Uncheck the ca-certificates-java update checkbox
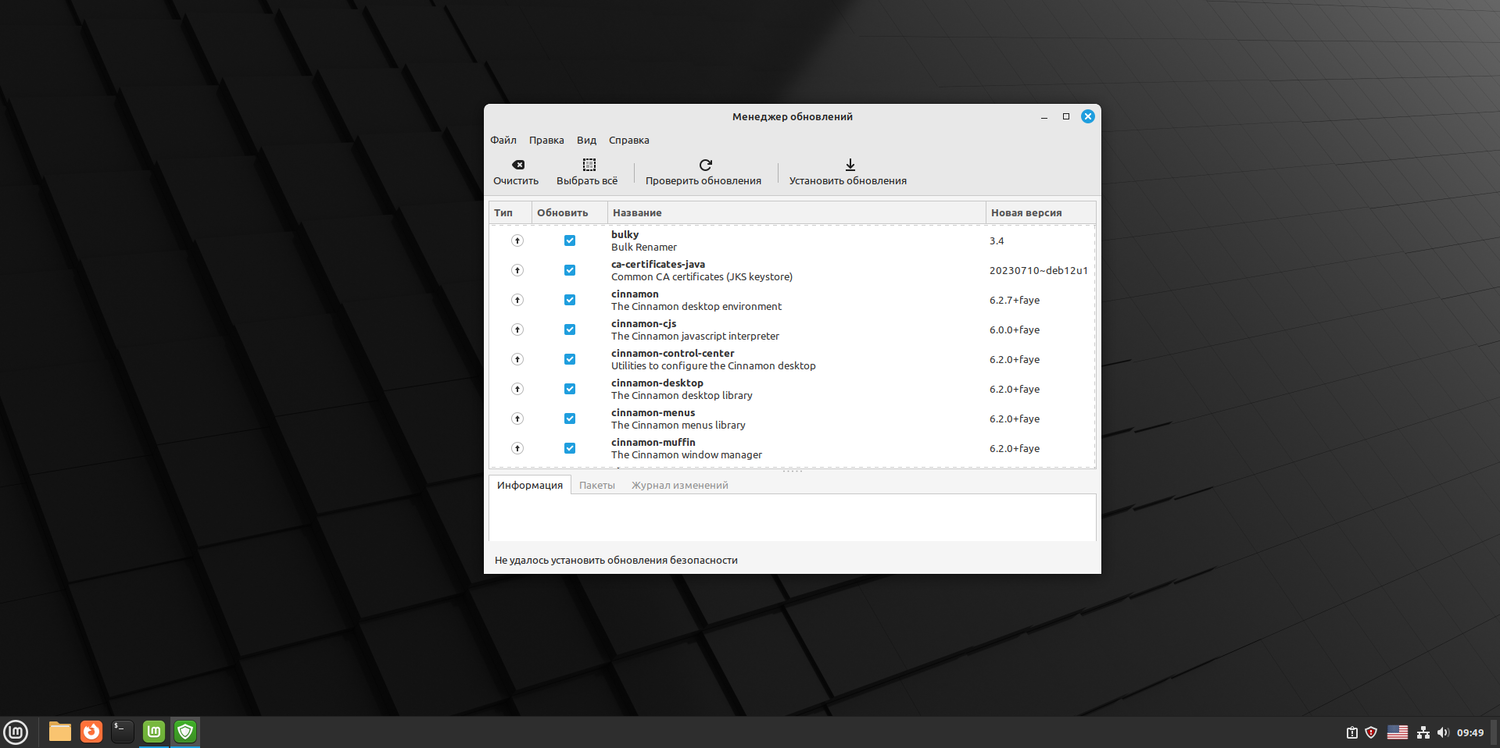 [570, 270]
